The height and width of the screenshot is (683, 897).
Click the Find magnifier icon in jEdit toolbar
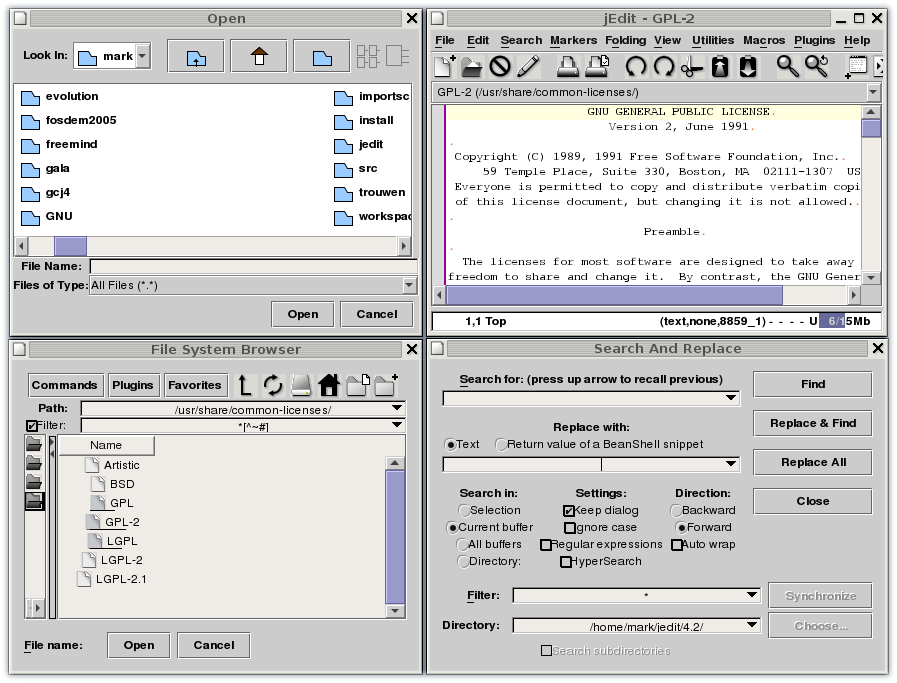(788, 66)
